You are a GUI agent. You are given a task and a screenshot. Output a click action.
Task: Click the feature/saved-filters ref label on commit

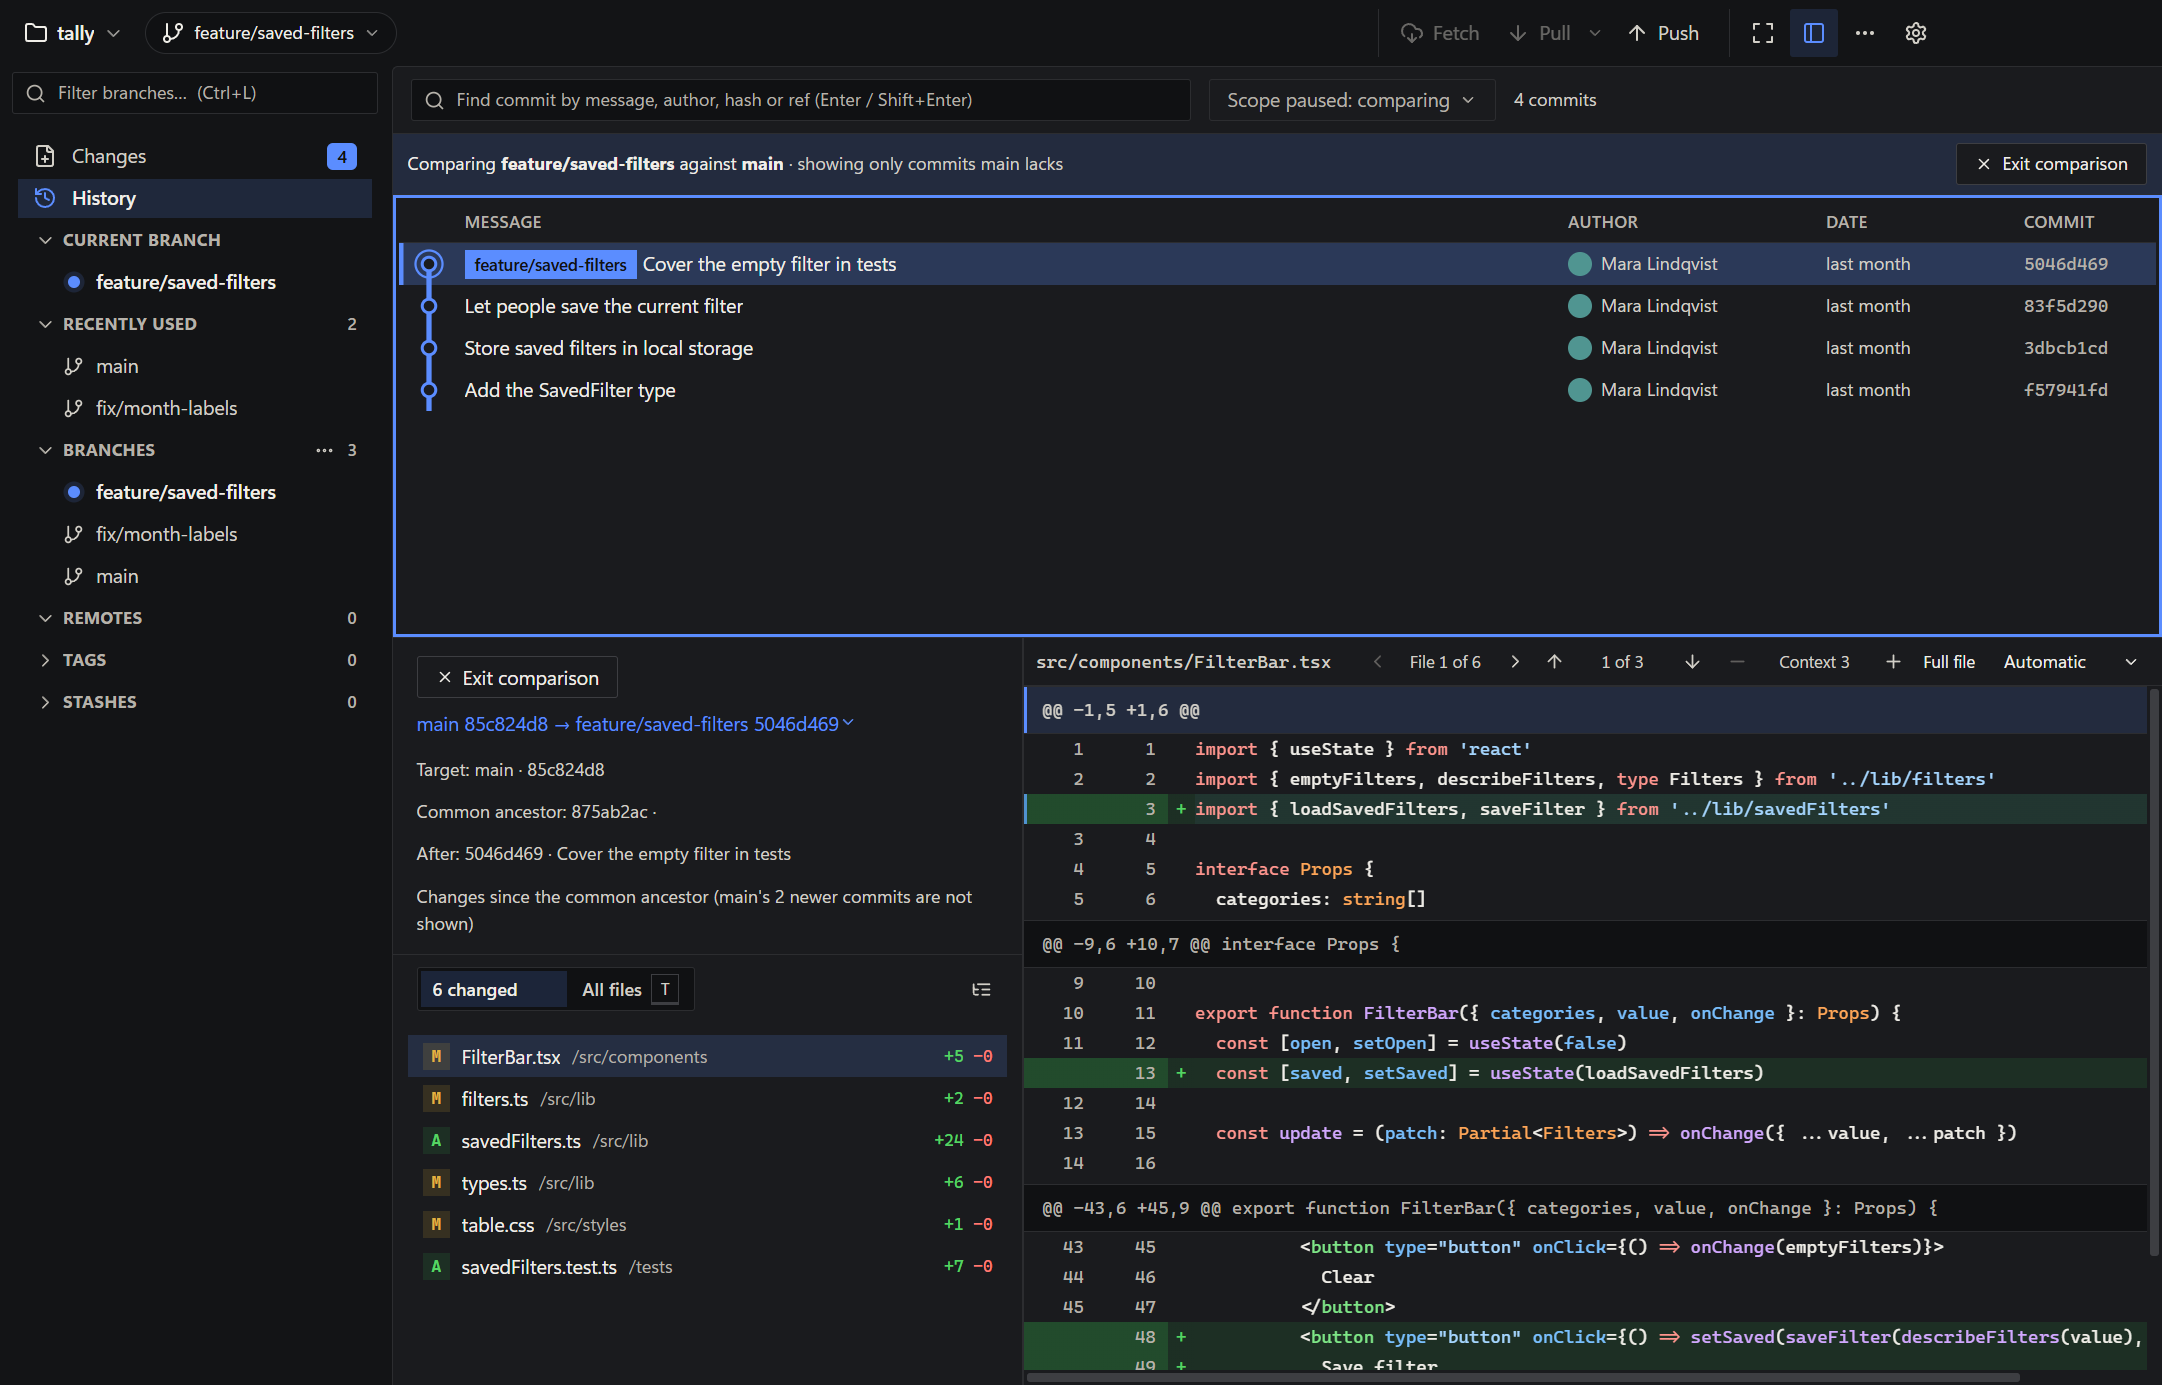tap(550, 264)
